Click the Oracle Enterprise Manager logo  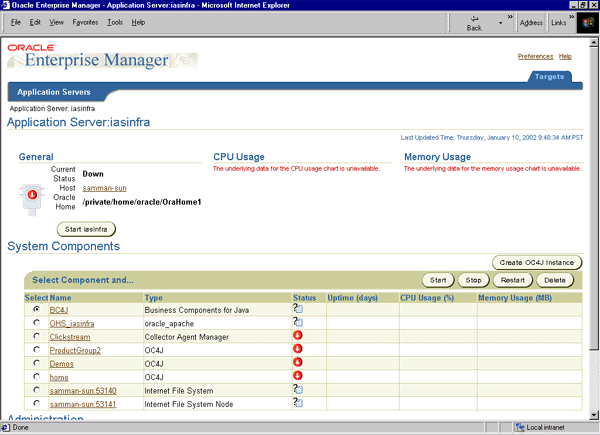coord(103,56)
